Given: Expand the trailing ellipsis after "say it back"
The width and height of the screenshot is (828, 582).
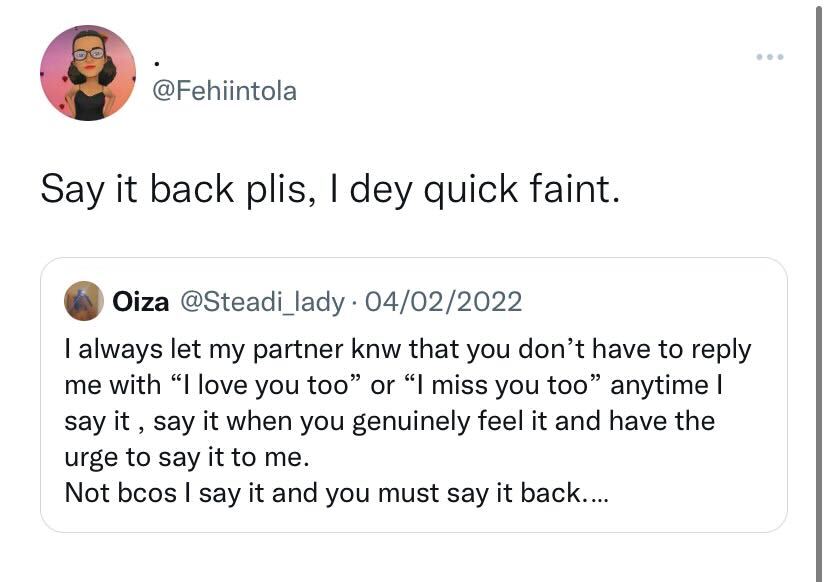Looking at the screenshot, I should pos(594,494).
